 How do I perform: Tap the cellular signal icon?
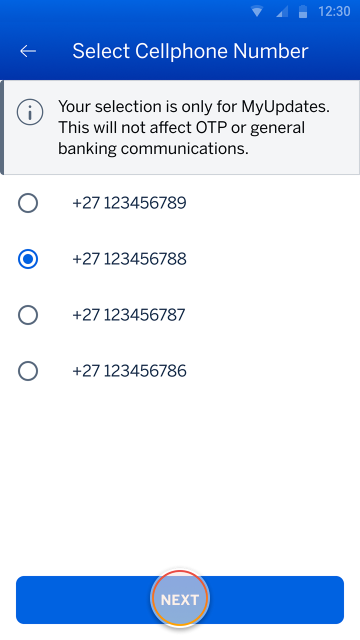click(x=282, y=12)
